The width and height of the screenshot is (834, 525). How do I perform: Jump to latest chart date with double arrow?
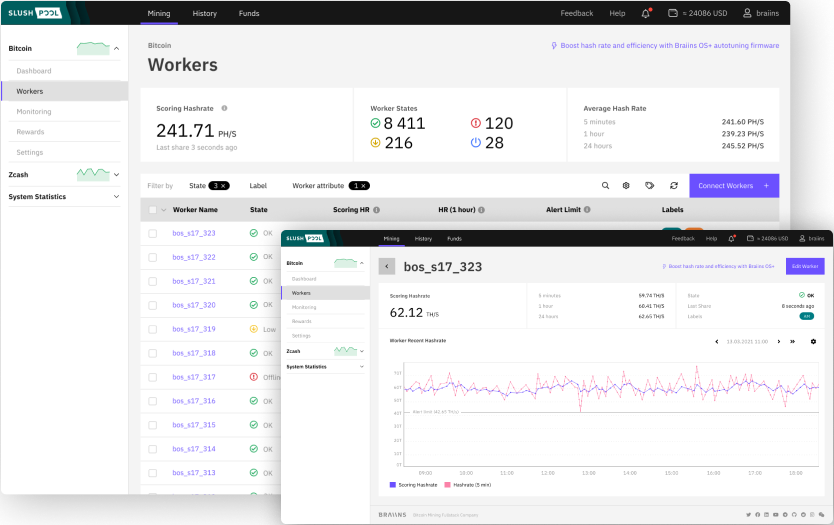click(792, 341)
